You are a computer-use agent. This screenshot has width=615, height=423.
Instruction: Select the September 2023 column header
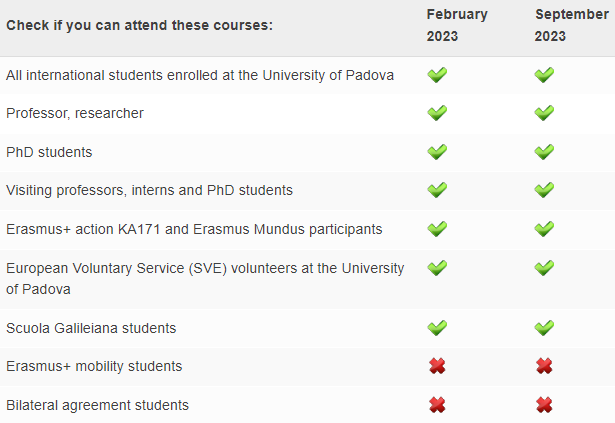pyautogui.click(x=571, y=25)
